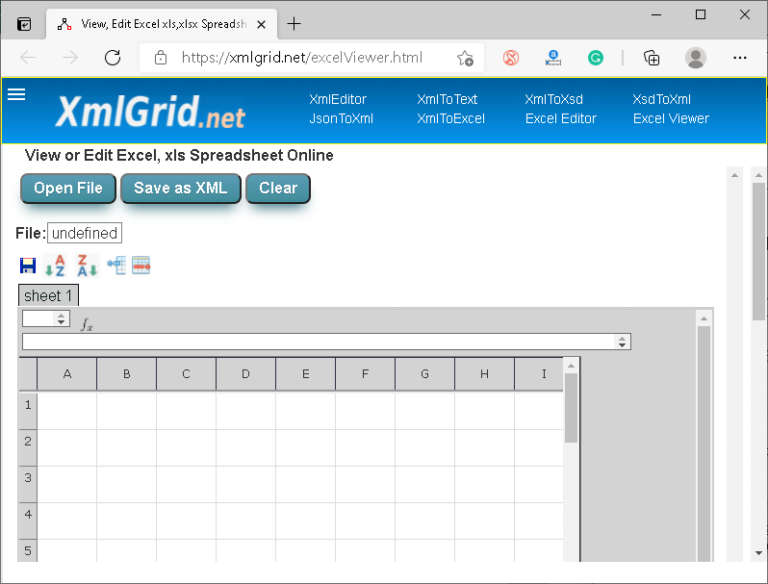Open browser Collections icon
The image size is (768, 584).
pos(652,58)
